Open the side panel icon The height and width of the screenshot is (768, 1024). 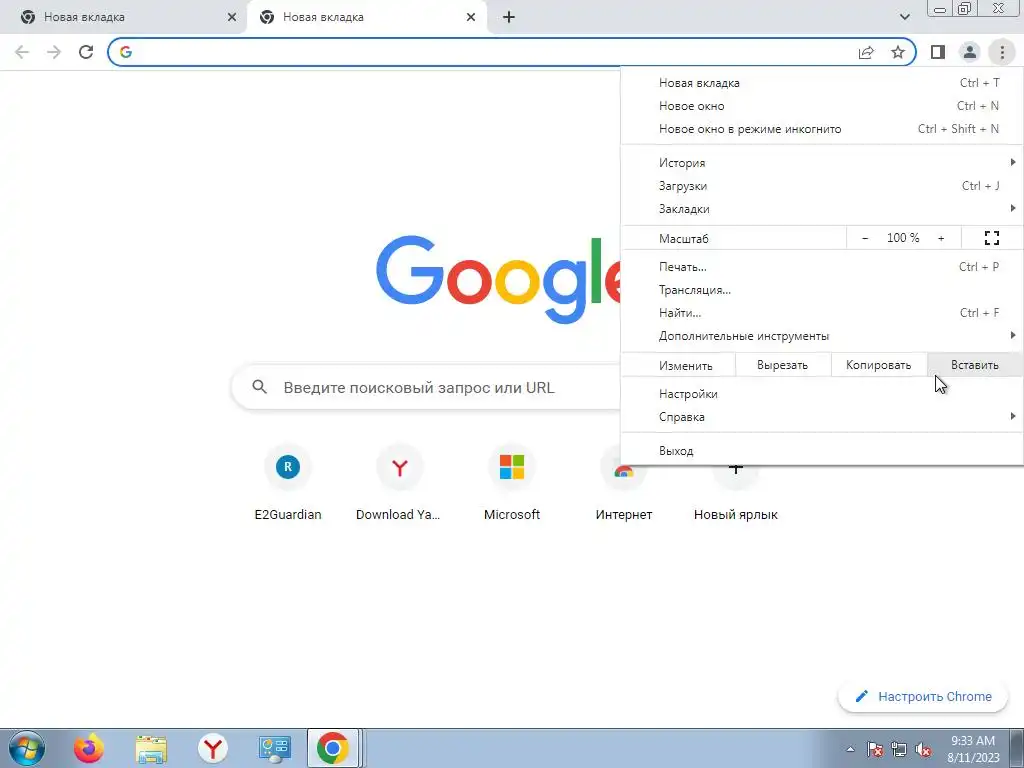coord(938,52)
